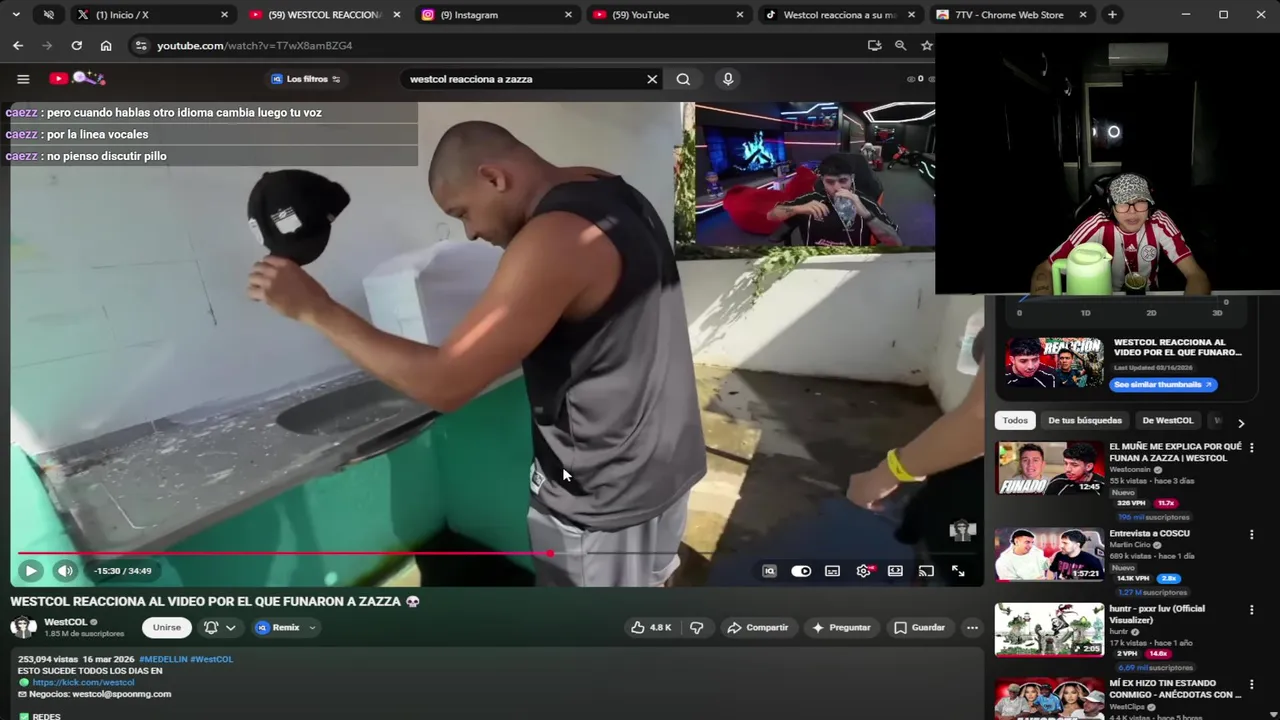This screenshot has width=1280, height=720.
Task: Open WestCOL channel name link
Action: click(66, 622)
